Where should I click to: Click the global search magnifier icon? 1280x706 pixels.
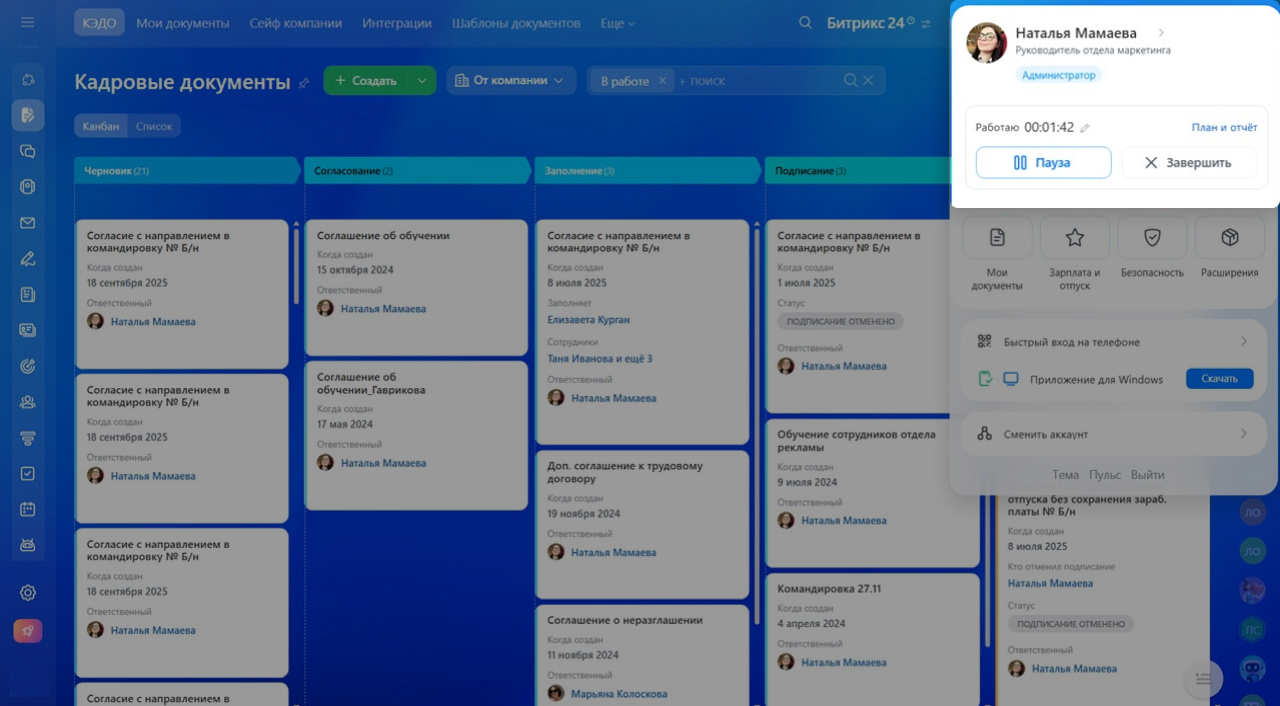(806, 23)
